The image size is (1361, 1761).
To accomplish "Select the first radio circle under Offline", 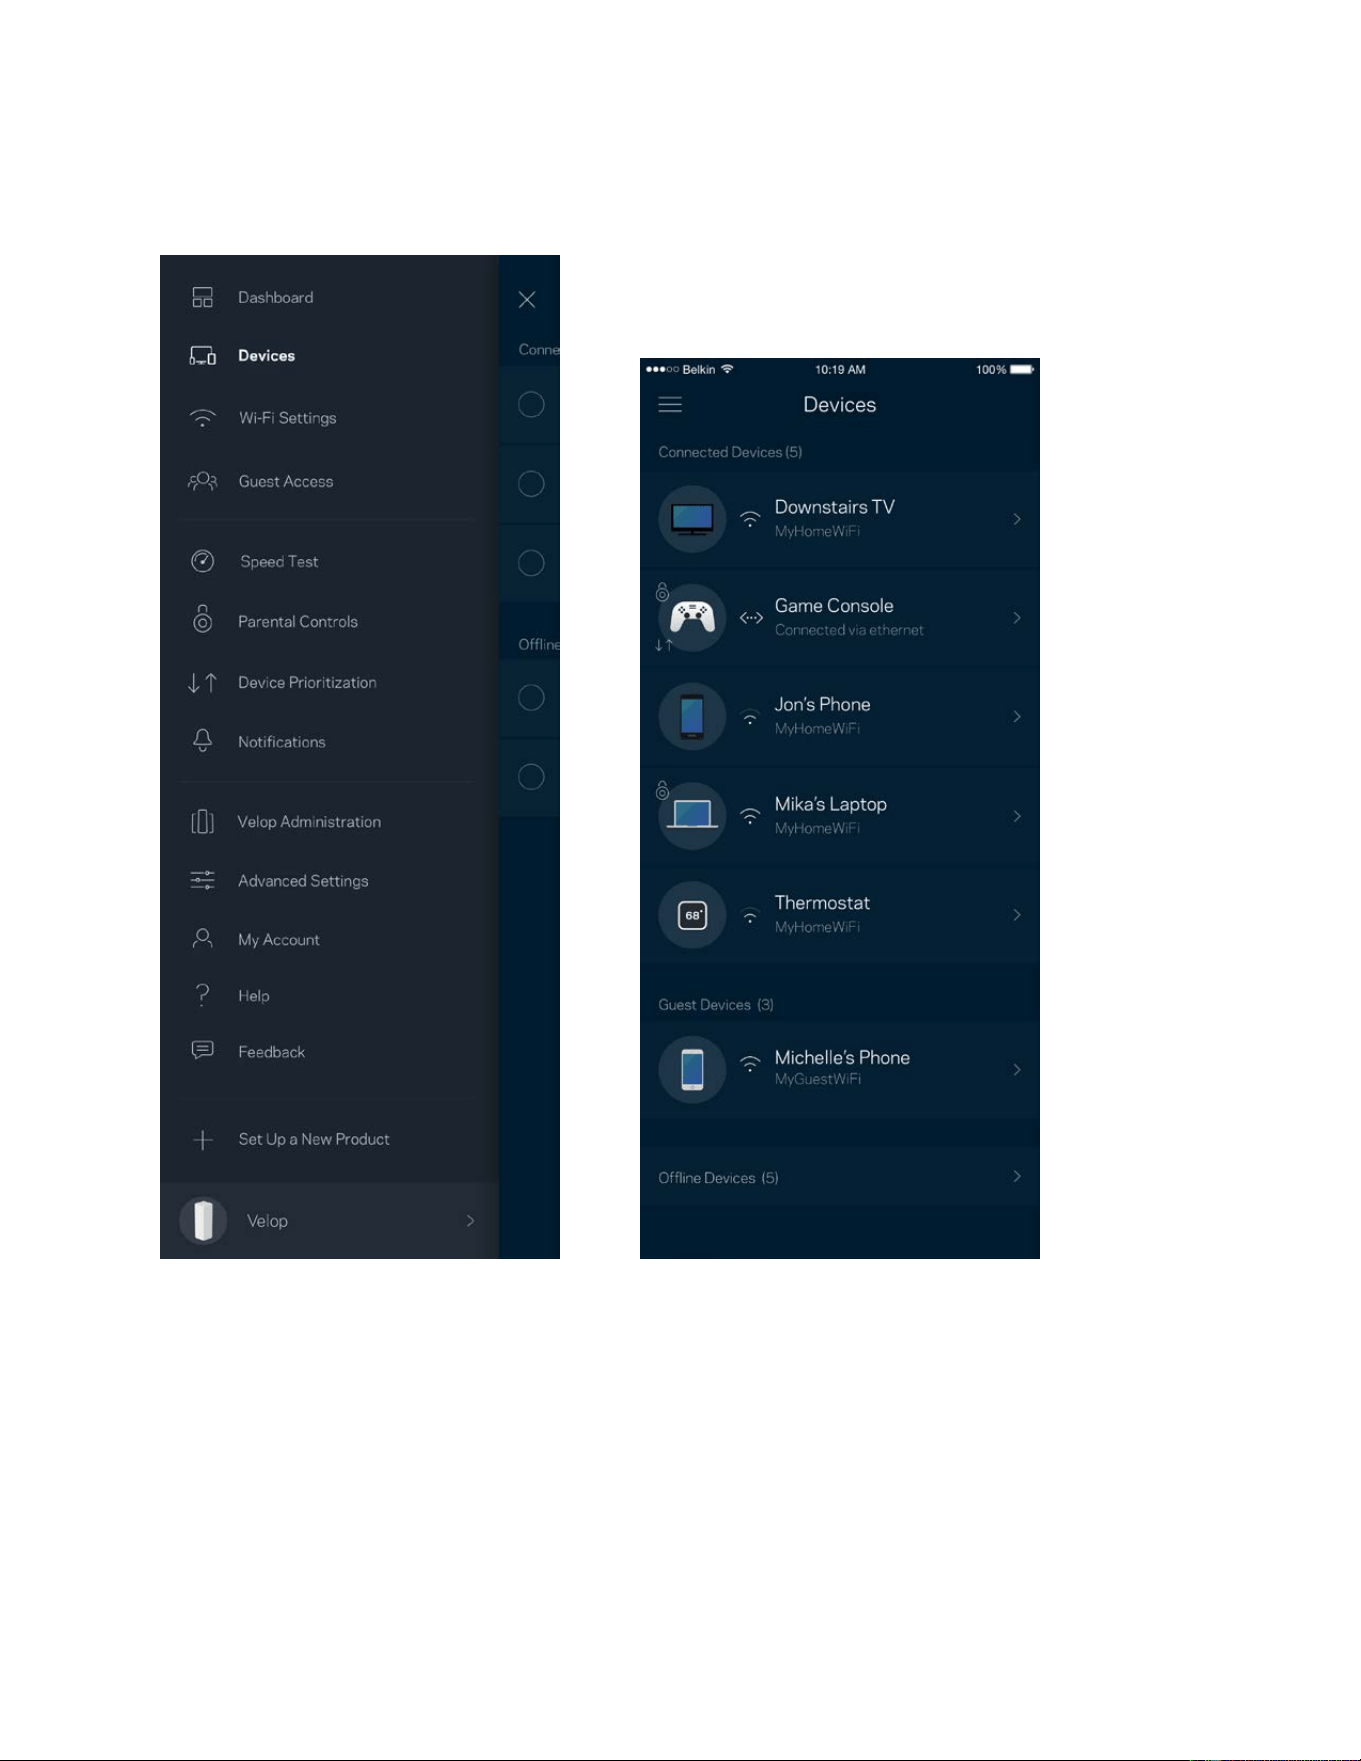I will pos(531,697).
